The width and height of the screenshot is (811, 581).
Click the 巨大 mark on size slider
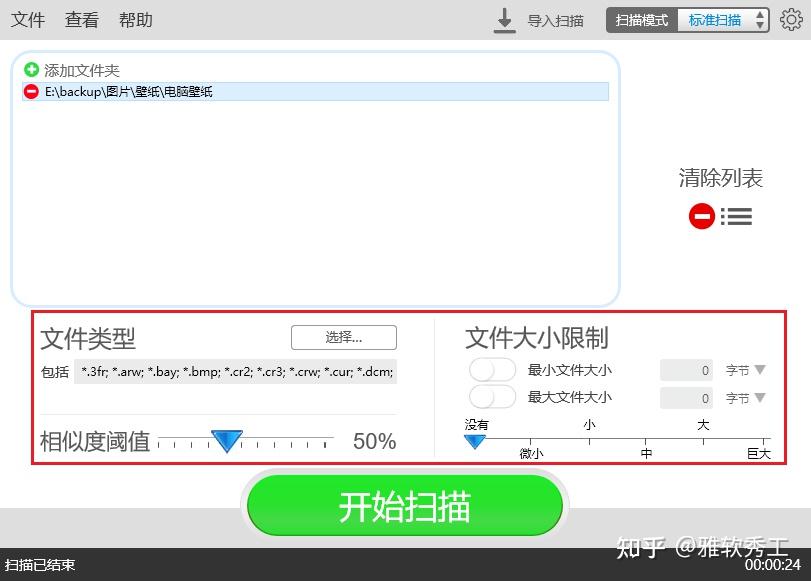tap(759, 454)
